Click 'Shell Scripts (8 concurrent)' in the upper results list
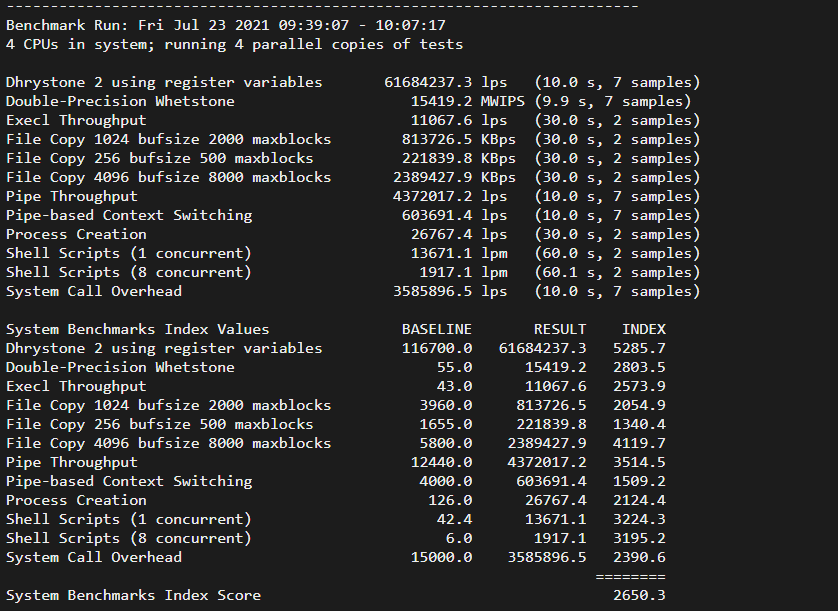Screen dimensions: 838x611 click(x=129, y=272)
